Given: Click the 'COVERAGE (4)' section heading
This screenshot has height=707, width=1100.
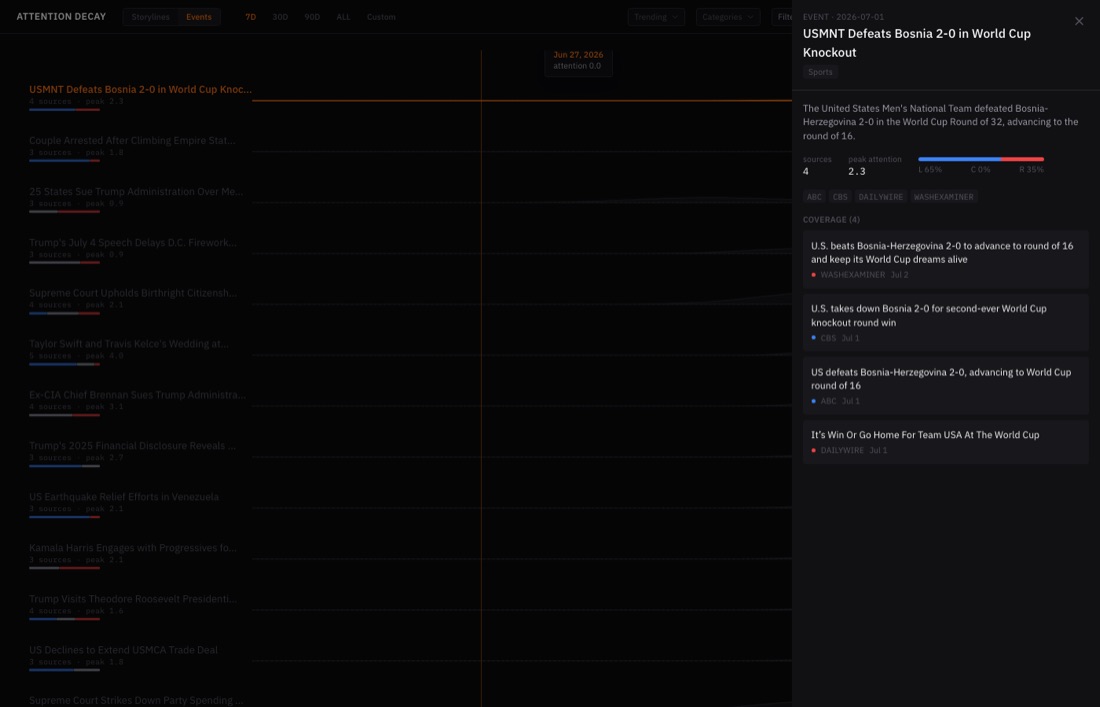Looking at the screenshot, I should 831,220.
